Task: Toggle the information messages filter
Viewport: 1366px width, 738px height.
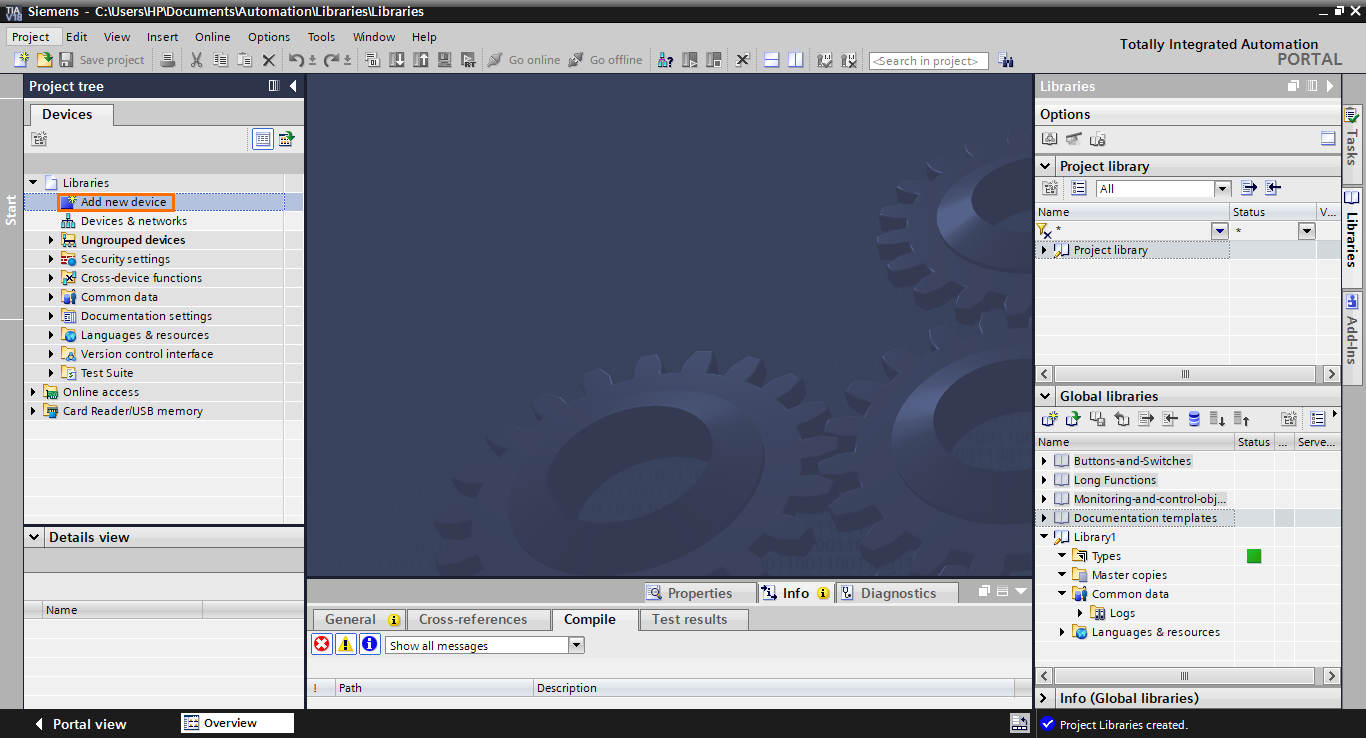Action: [x=368, y=643]
